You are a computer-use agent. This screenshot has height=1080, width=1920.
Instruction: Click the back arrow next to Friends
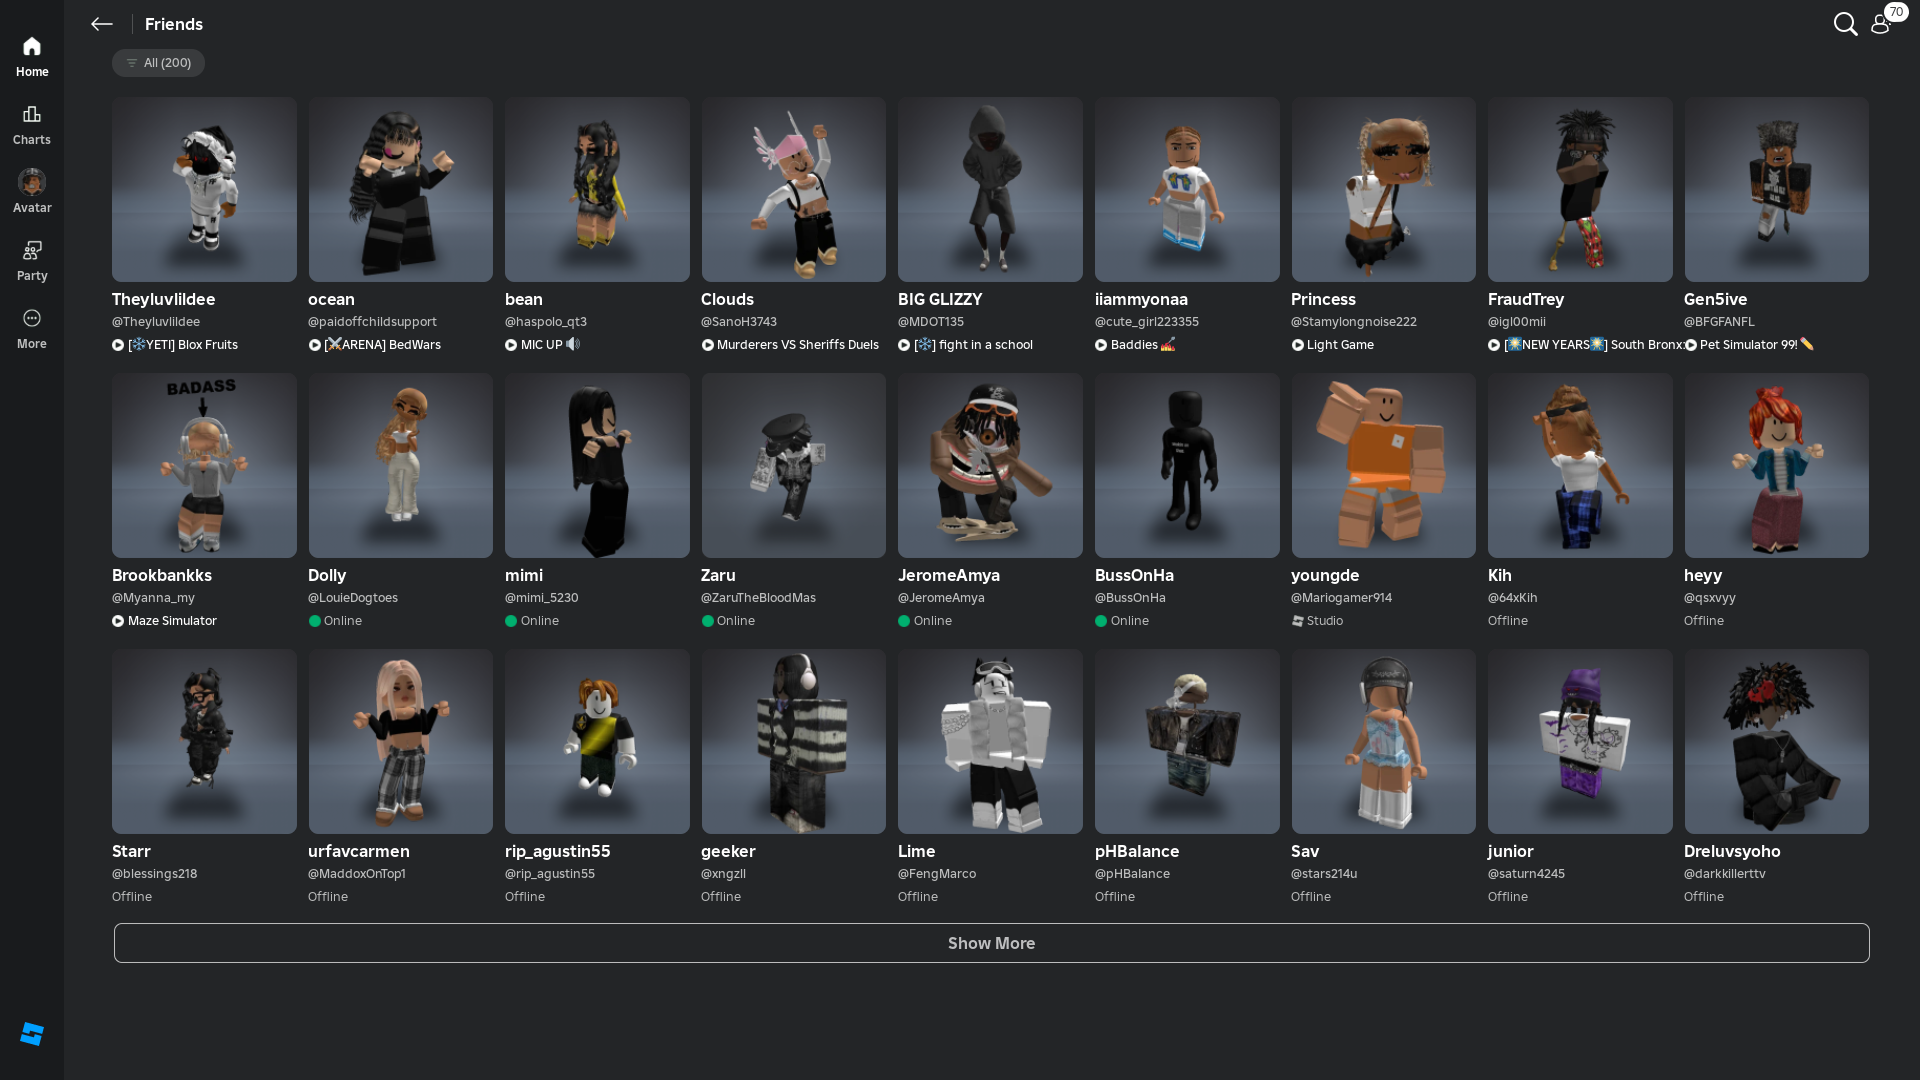(x=101, y=24)
